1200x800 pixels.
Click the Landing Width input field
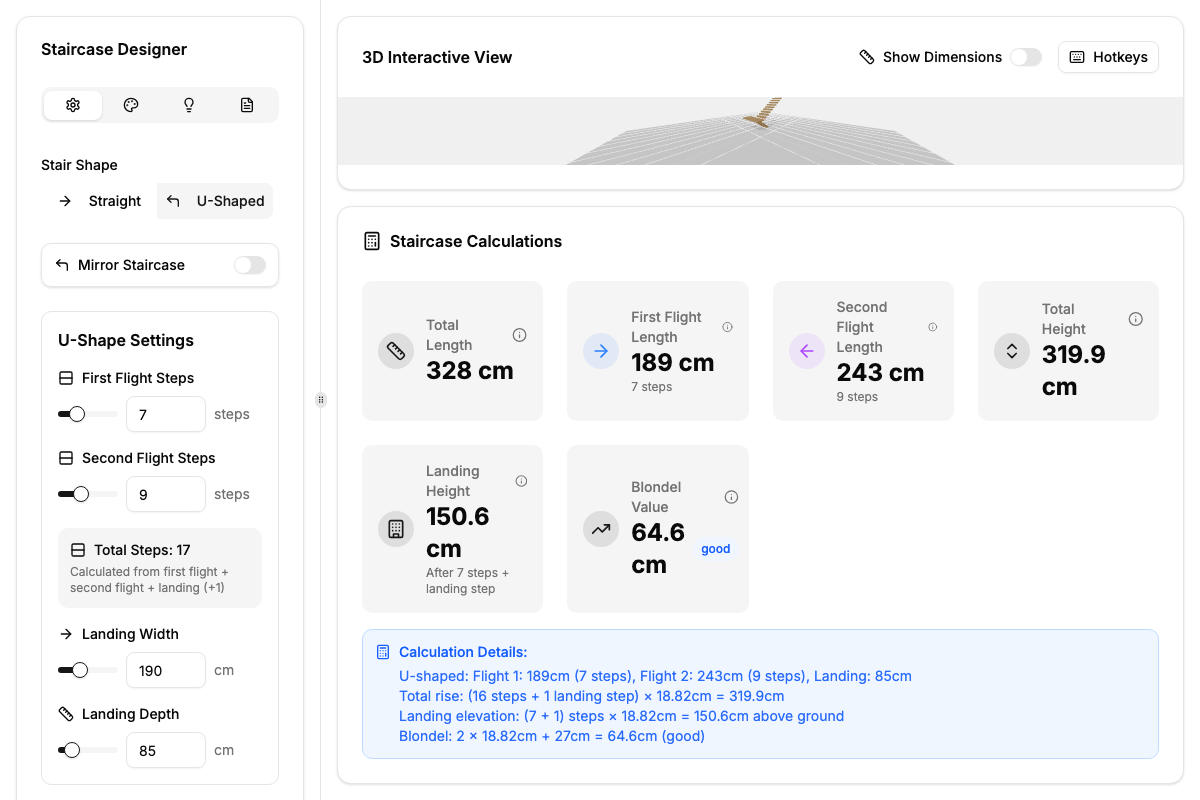tap(165, 670)
